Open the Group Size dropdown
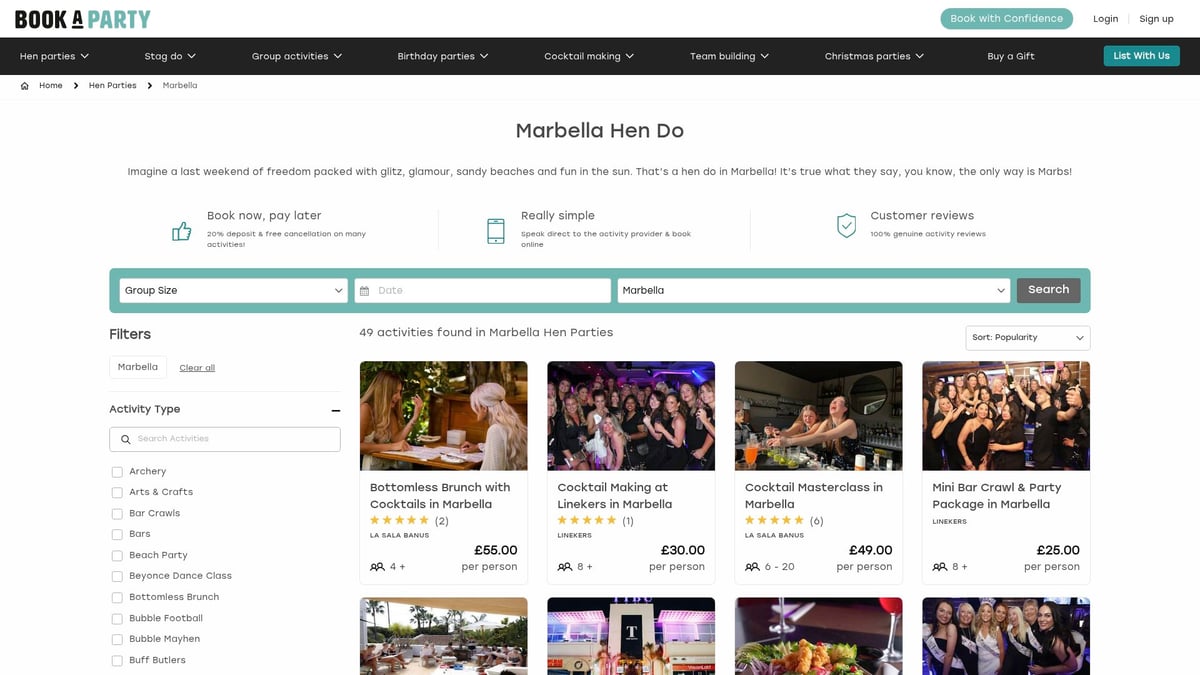The height and width of the screenshot is (675, 1200). pos(233,290)
